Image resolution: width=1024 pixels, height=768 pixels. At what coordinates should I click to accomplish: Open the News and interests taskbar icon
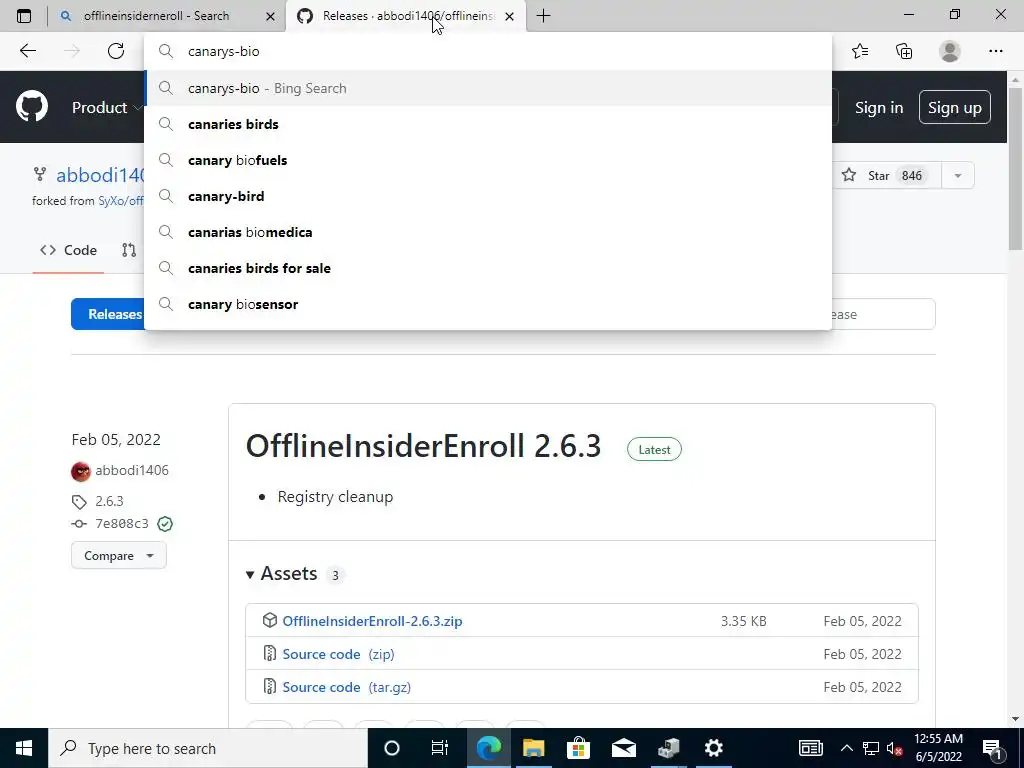coord(810,748)
